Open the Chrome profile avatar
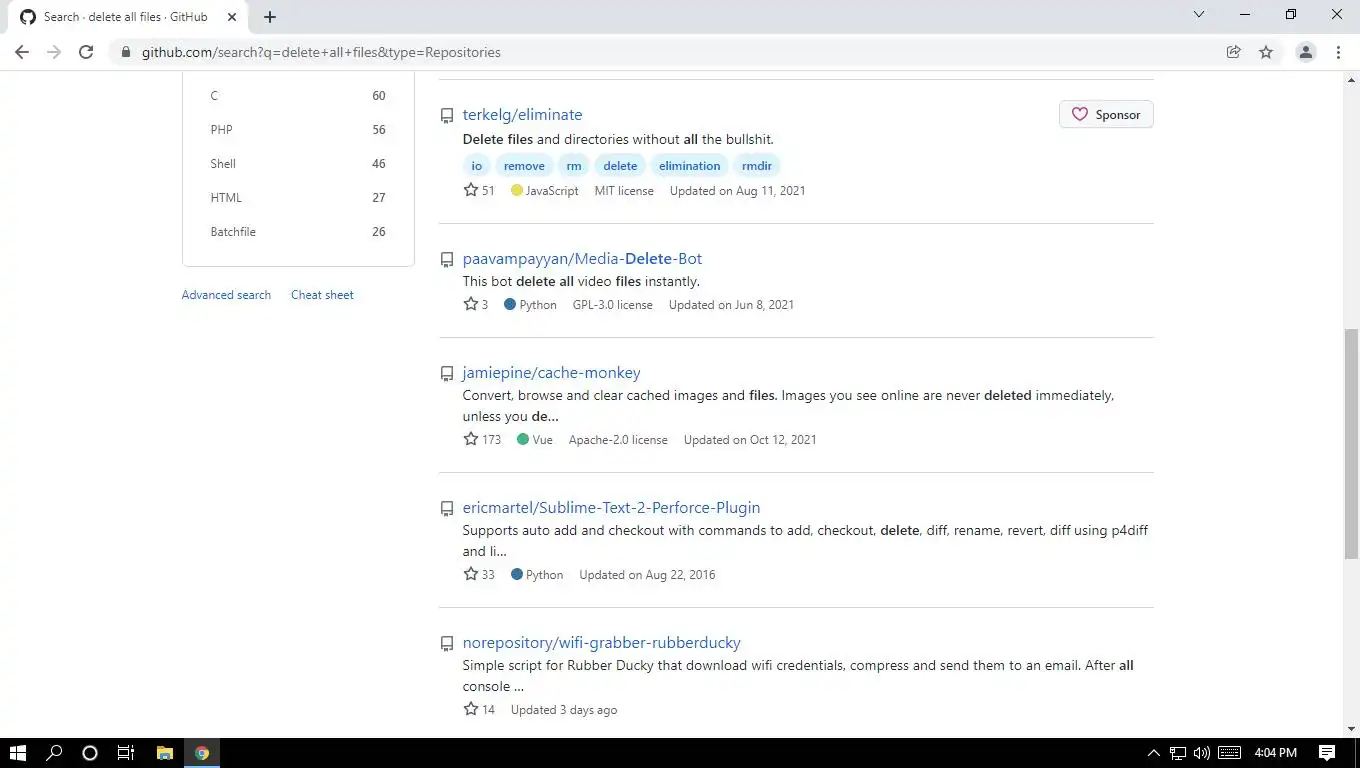 coord(1305,52)
